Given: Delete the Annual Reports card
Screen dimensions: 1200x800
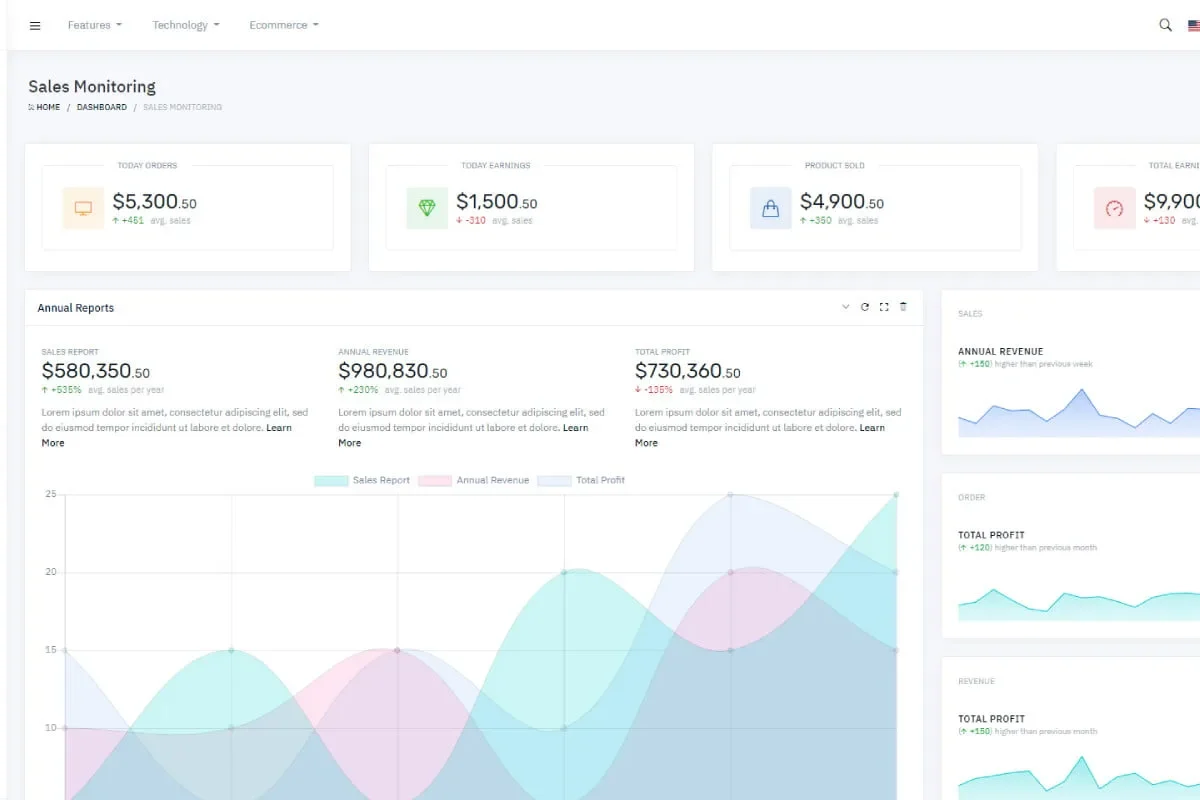Looking at the screenshot, I should coord(903,307).
